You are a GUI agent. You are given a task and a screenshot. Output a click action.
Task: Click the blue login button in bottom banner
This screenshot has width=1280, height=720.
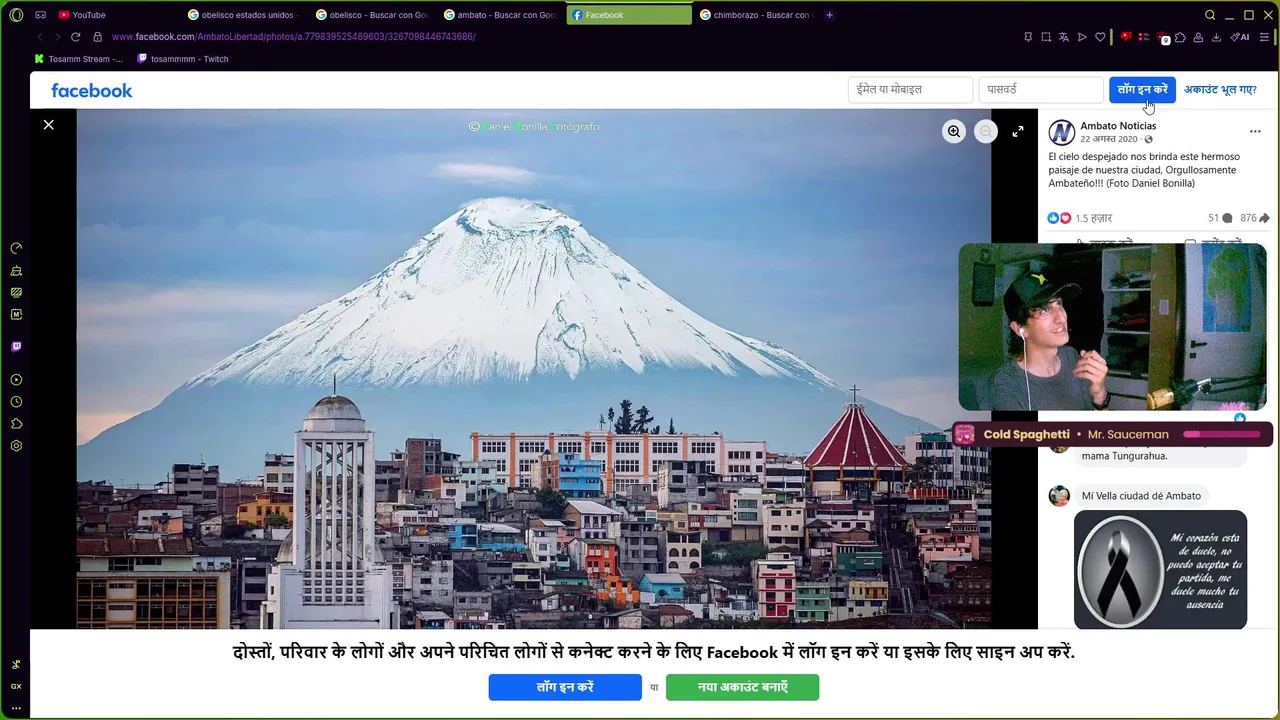point(565,687)
